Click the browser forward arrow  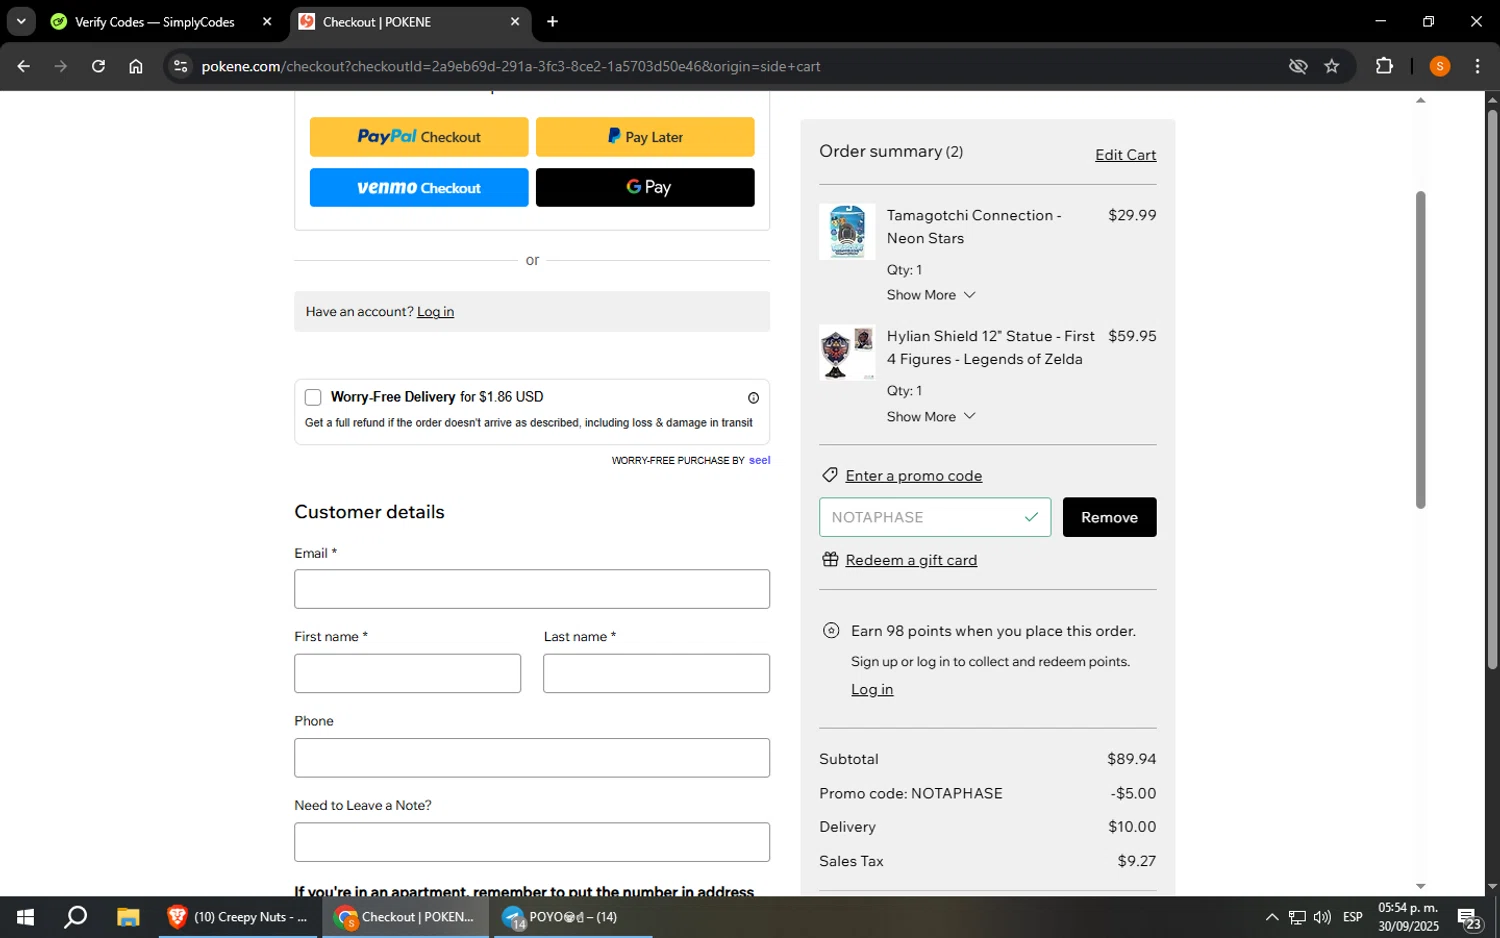point(61,66)
